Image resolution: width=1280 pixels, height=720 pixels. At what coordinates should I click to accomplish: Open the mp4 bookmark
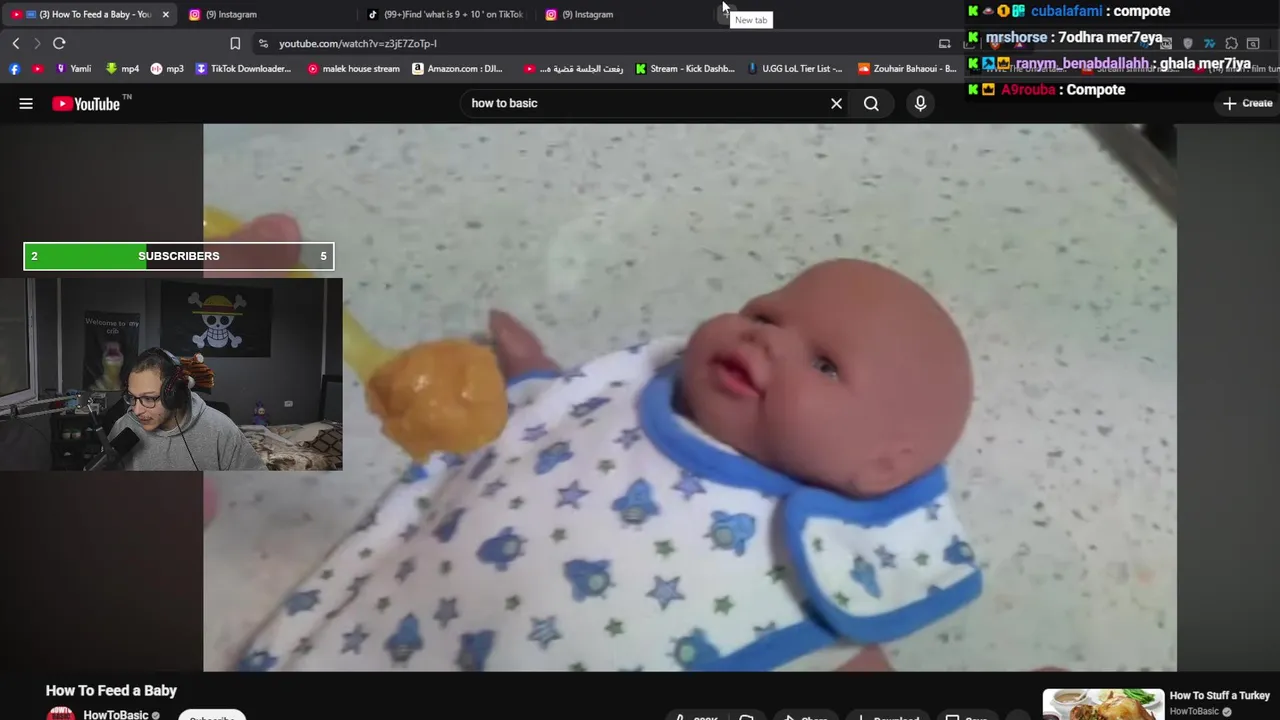click(122, 69)
